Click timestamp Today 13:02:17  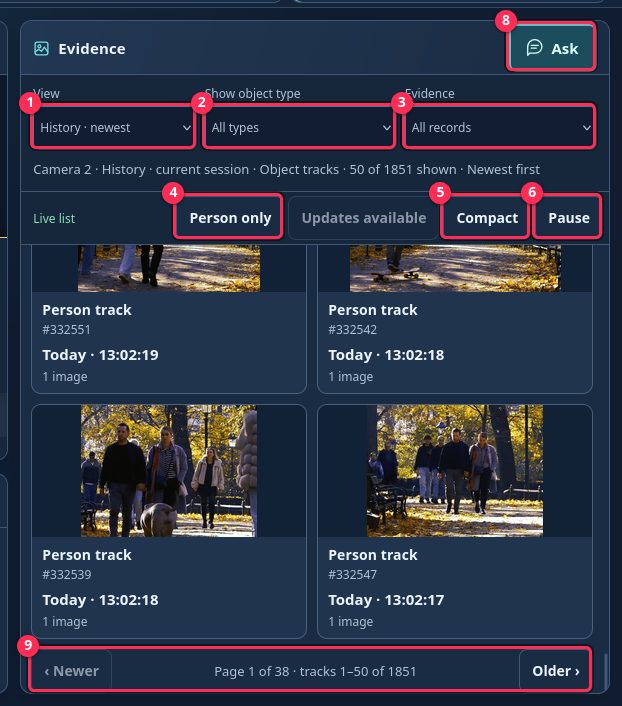386,600
